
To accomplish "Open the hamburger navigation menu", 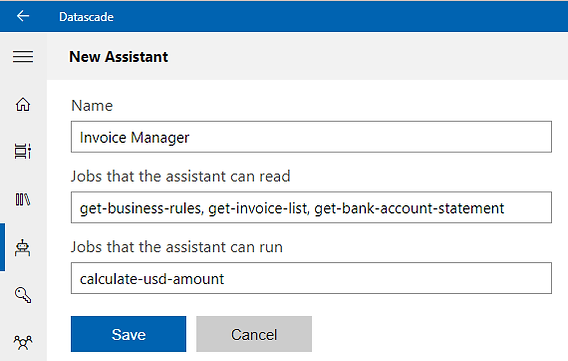I will pyautogui.click(x=23, y=56).
